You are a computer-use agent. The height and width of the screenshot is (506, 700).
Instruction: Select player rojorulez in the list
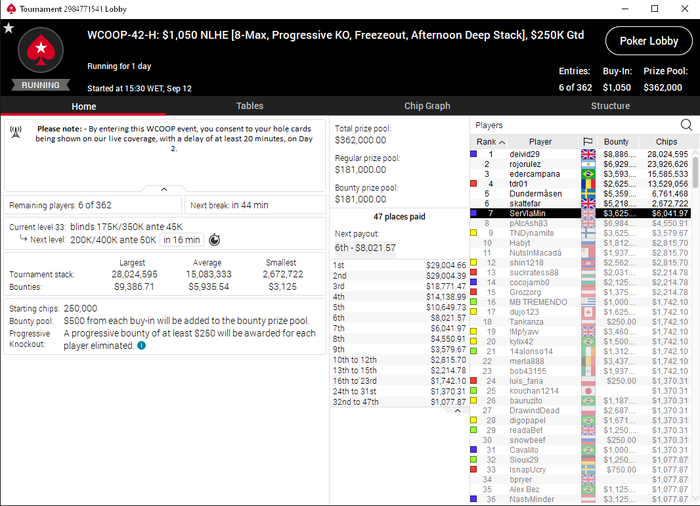pos(580,164)
